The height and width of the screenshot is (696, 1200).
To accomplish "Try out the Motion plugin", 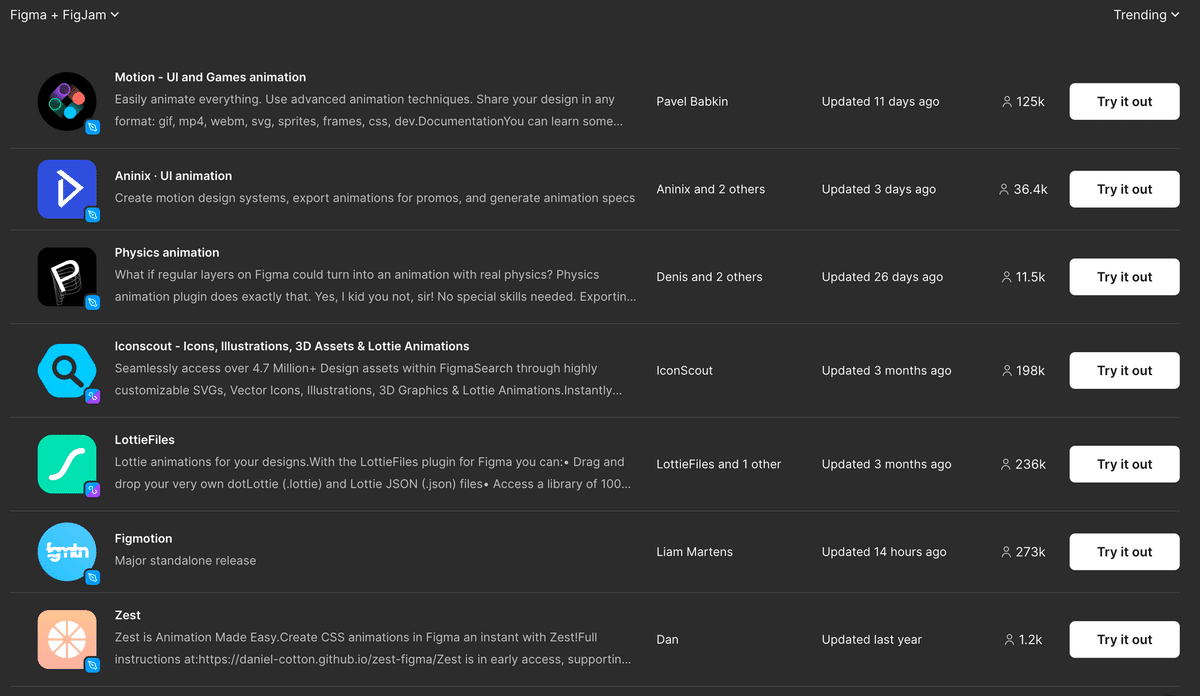I will pyautogui.click(x=1124, y=101).
